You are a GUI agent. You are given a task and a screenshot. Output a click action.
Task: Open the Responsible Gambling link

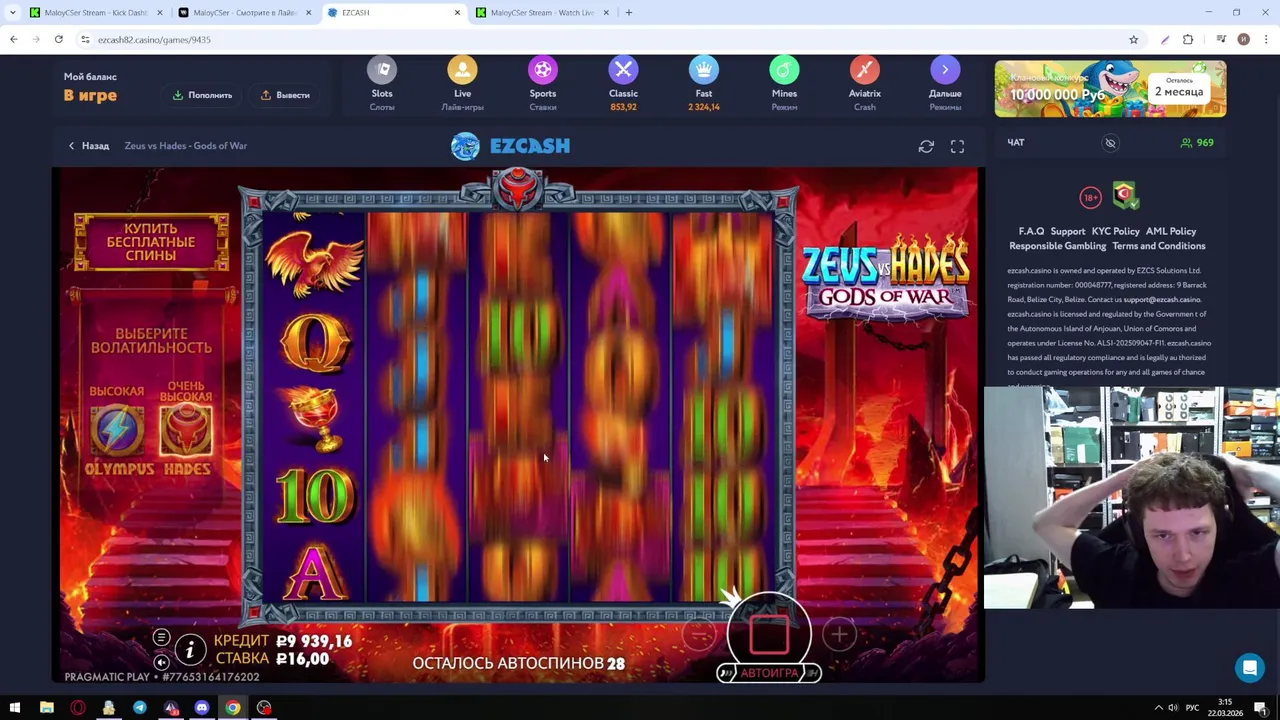(1057, 246)
